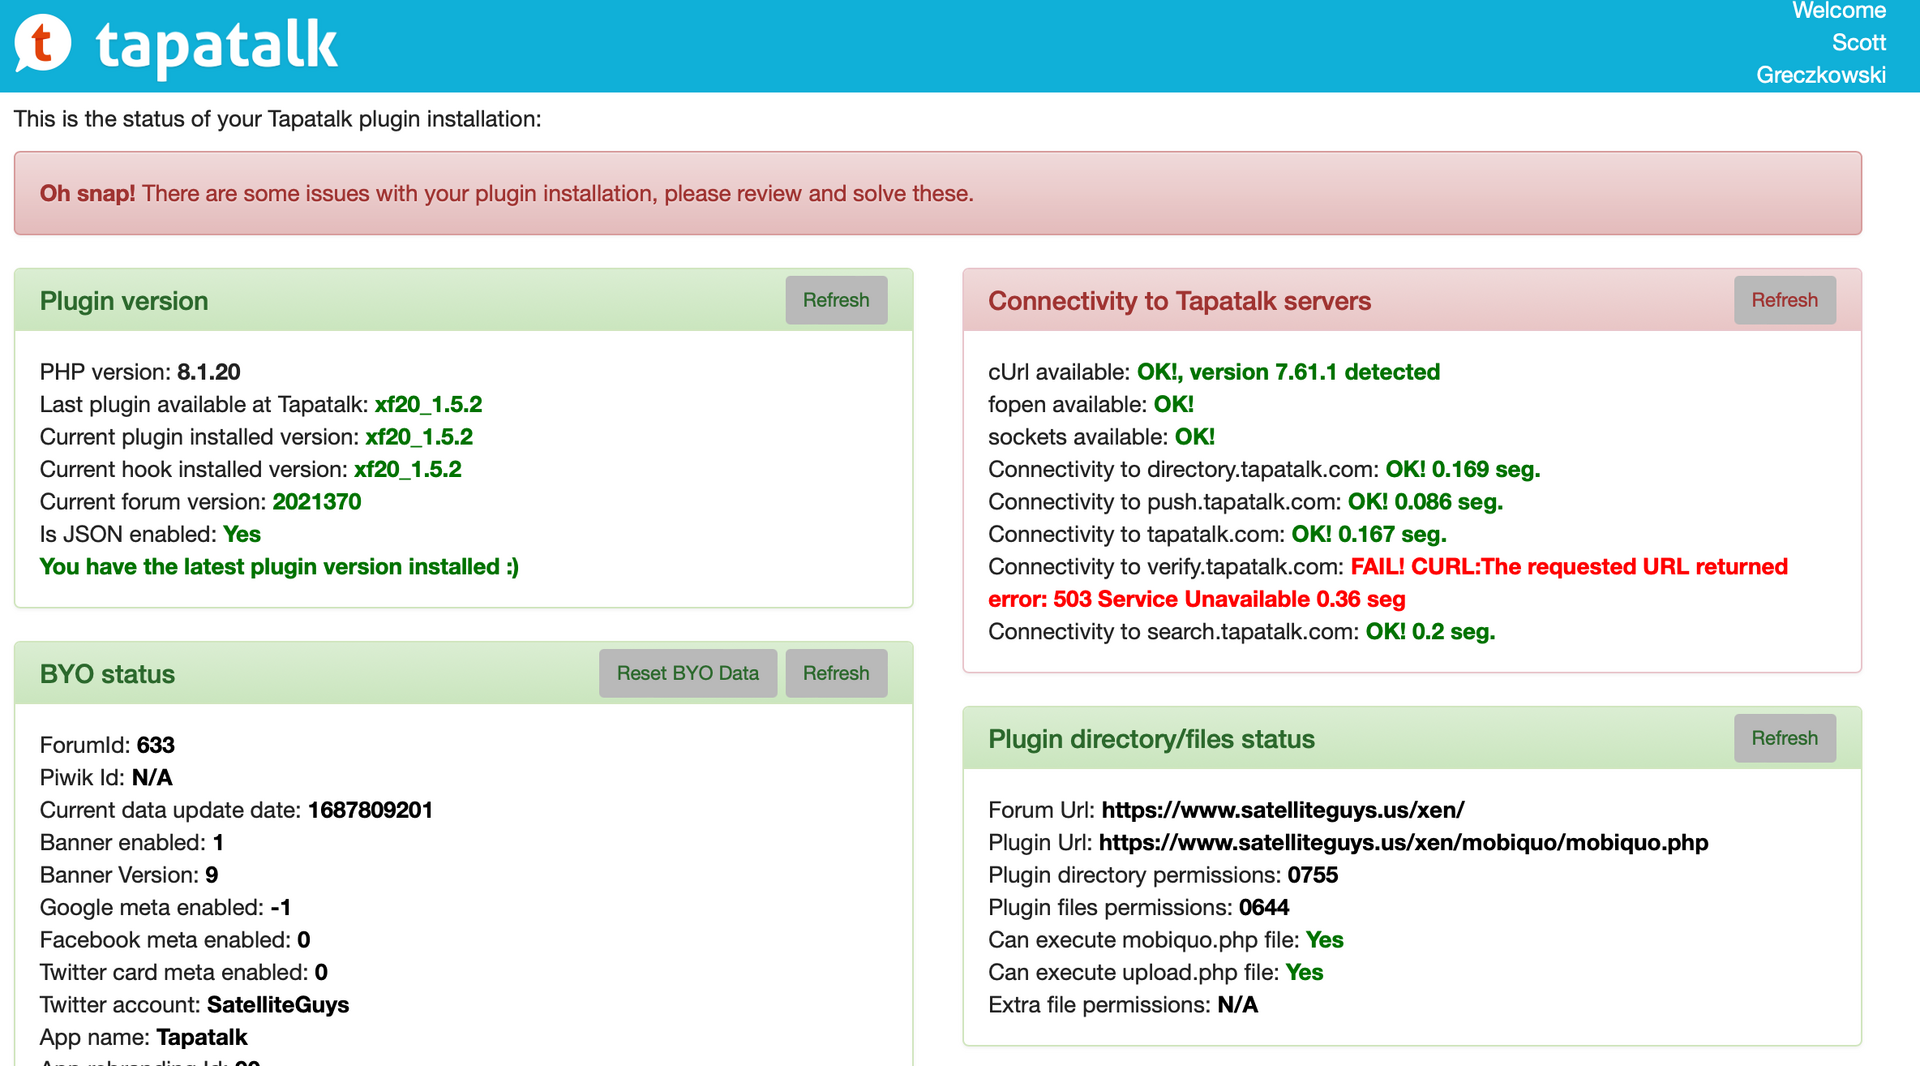Click Connectivity to search.tapatalk.com result
Image resolution: width=1920 pixels, height=1066 pixels.
1241,632
